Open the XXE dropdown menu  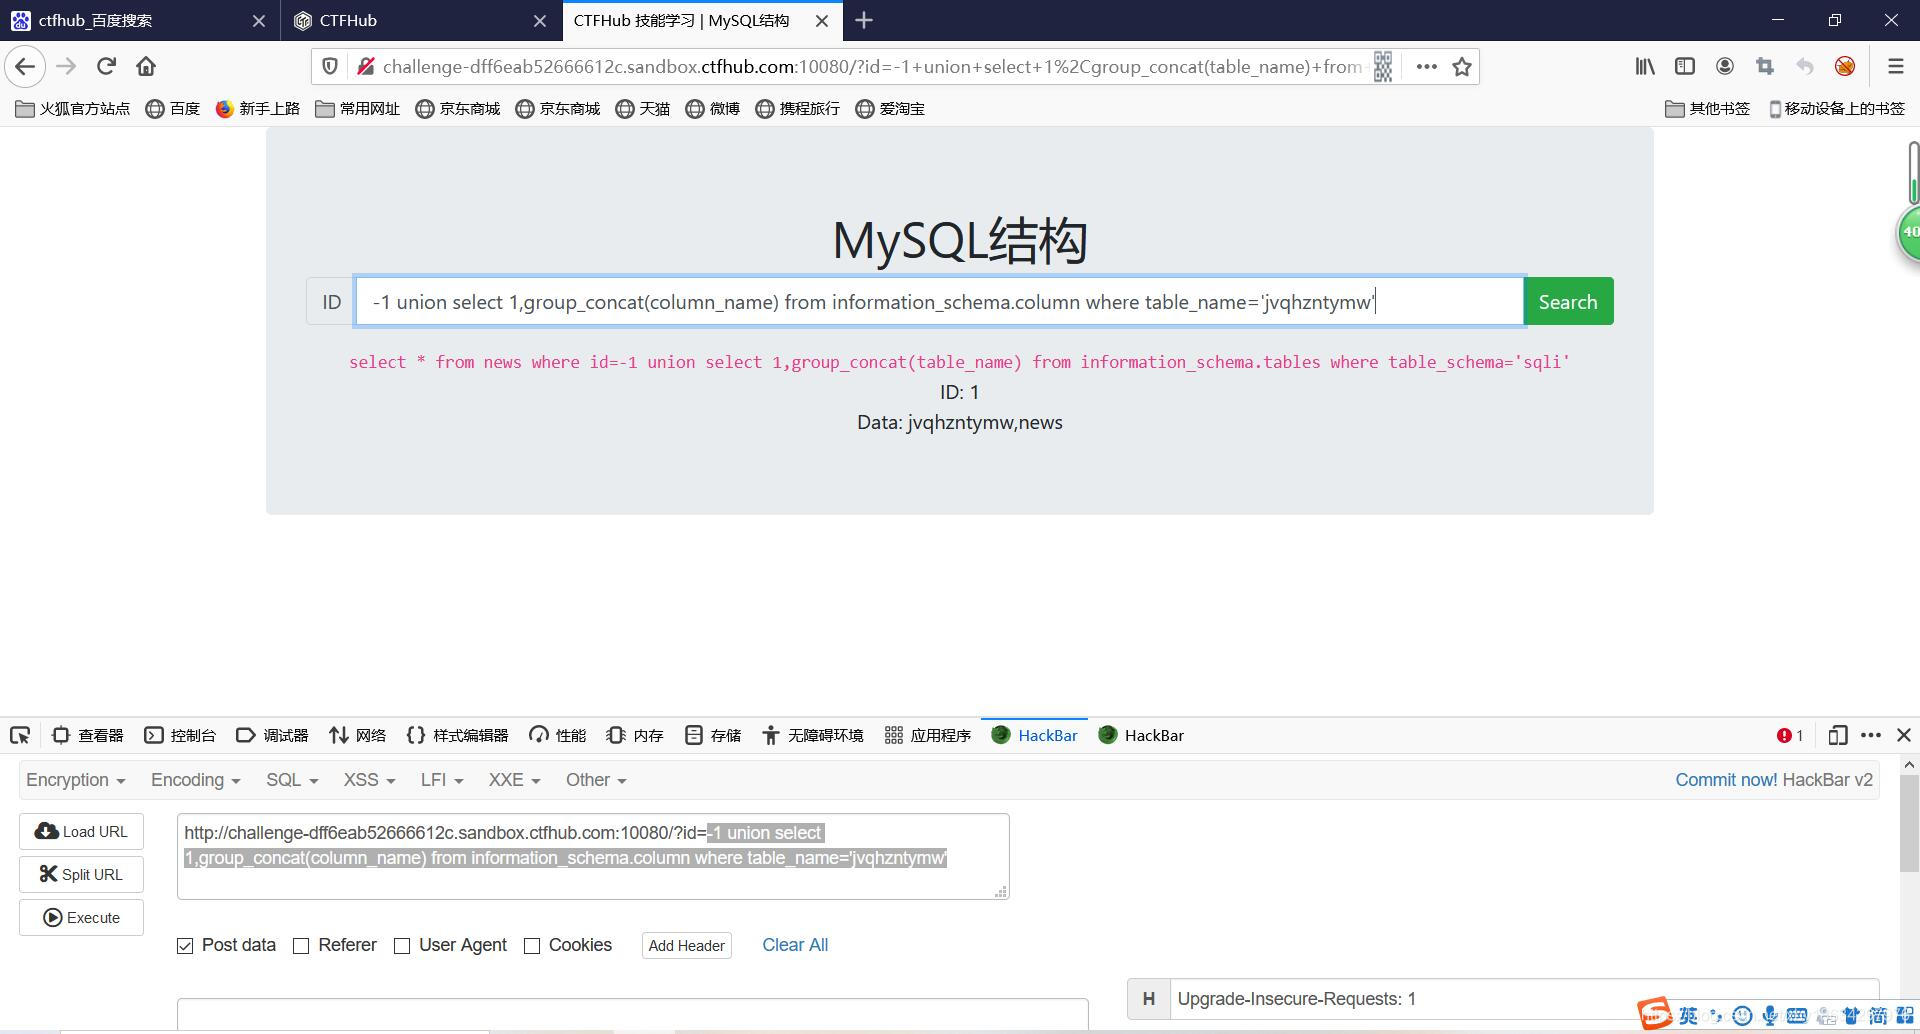coord(514,780)
